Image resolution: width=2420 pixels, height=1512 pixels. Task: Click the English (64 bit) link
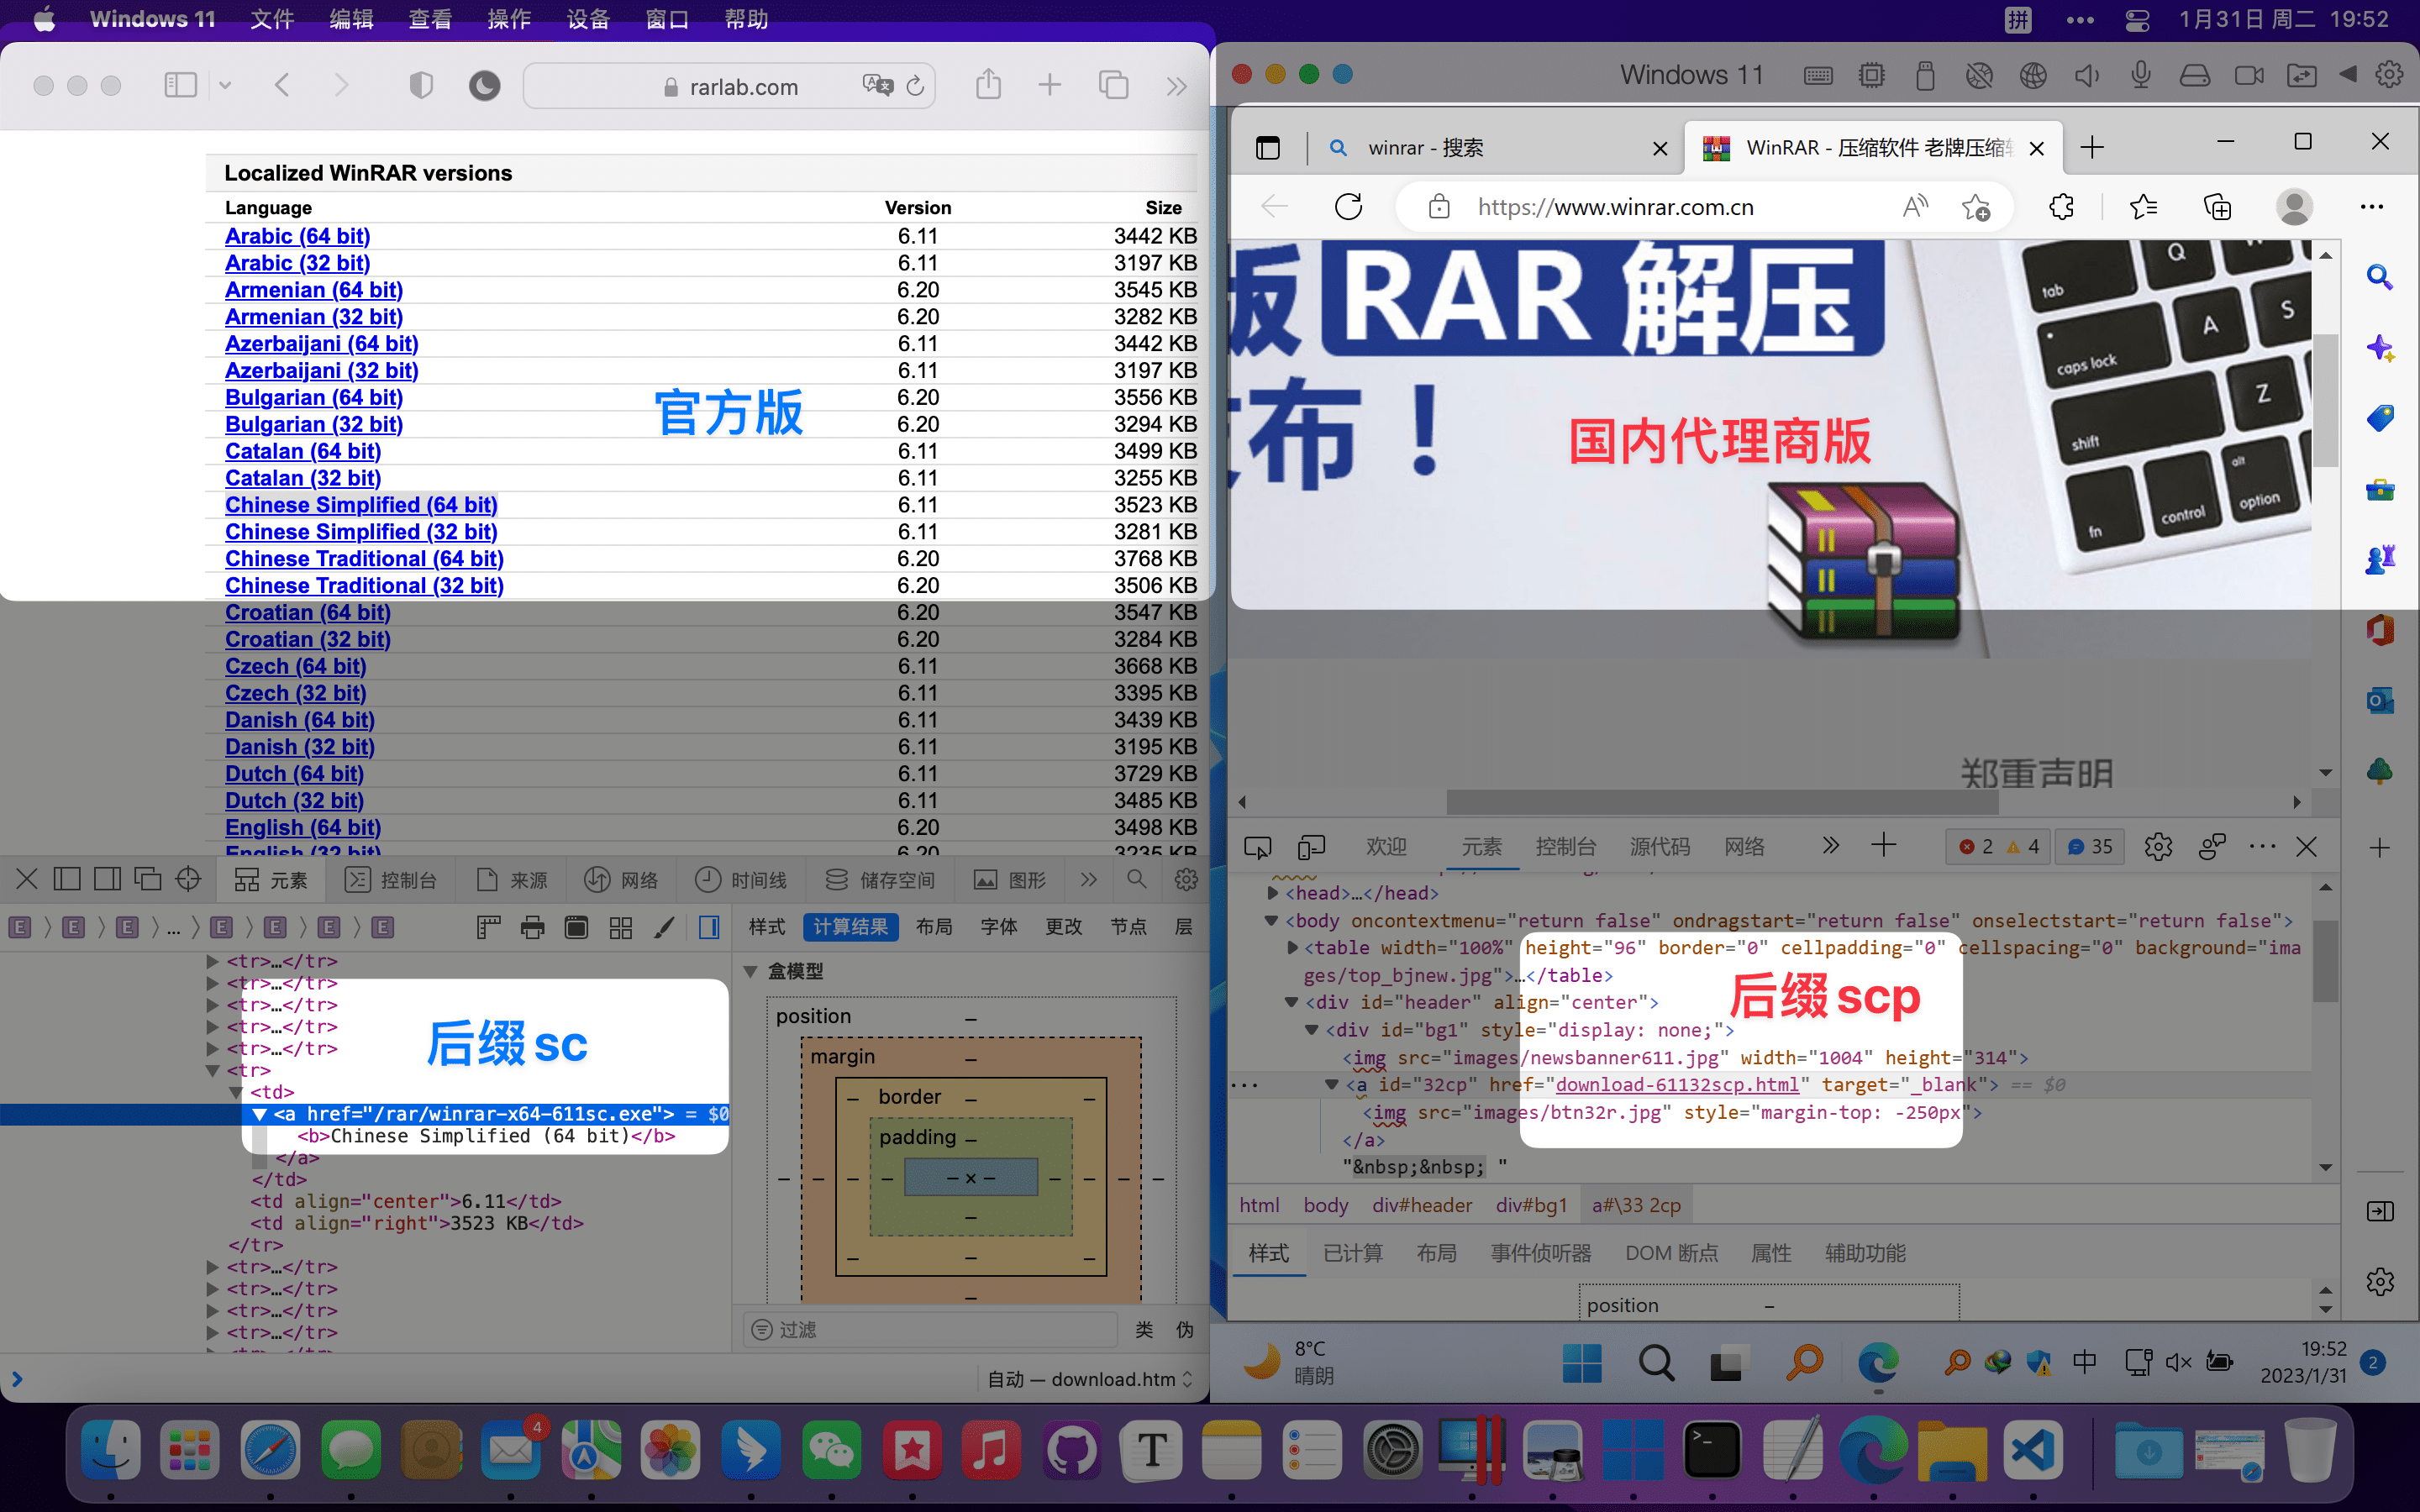[303, 827]
